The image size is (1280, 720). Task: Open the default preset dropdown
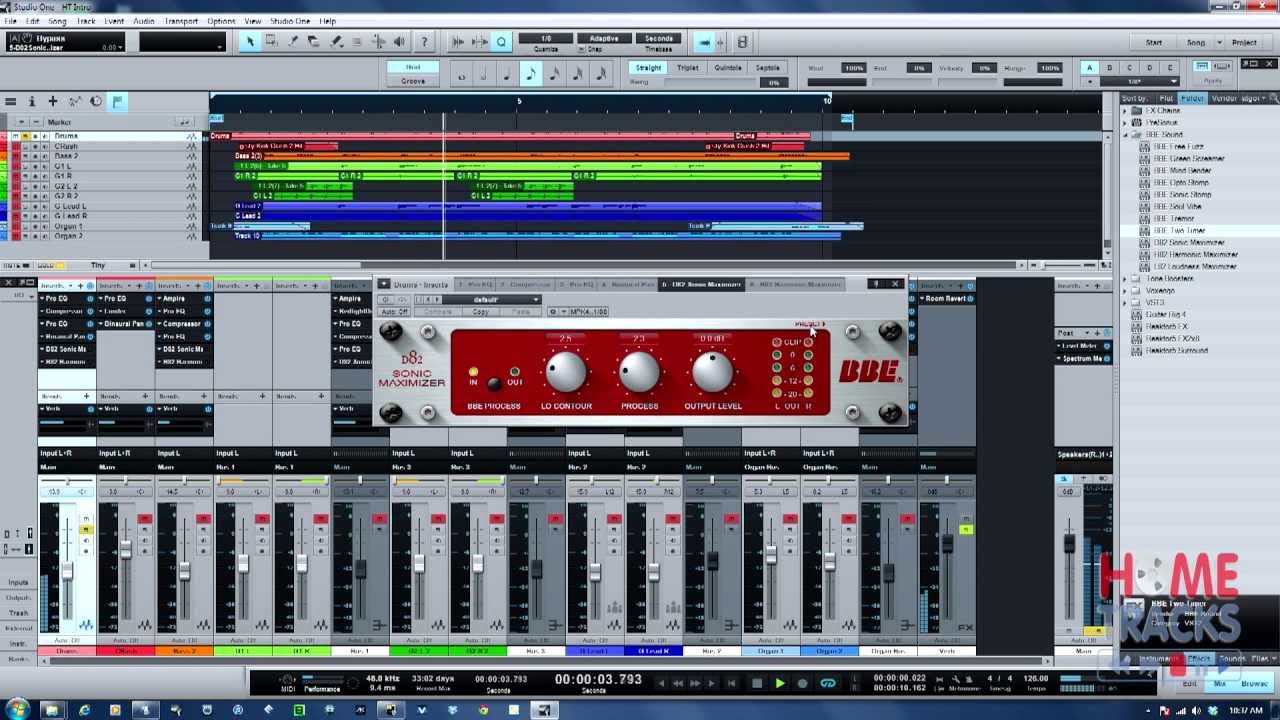click(x=493, y=299)
